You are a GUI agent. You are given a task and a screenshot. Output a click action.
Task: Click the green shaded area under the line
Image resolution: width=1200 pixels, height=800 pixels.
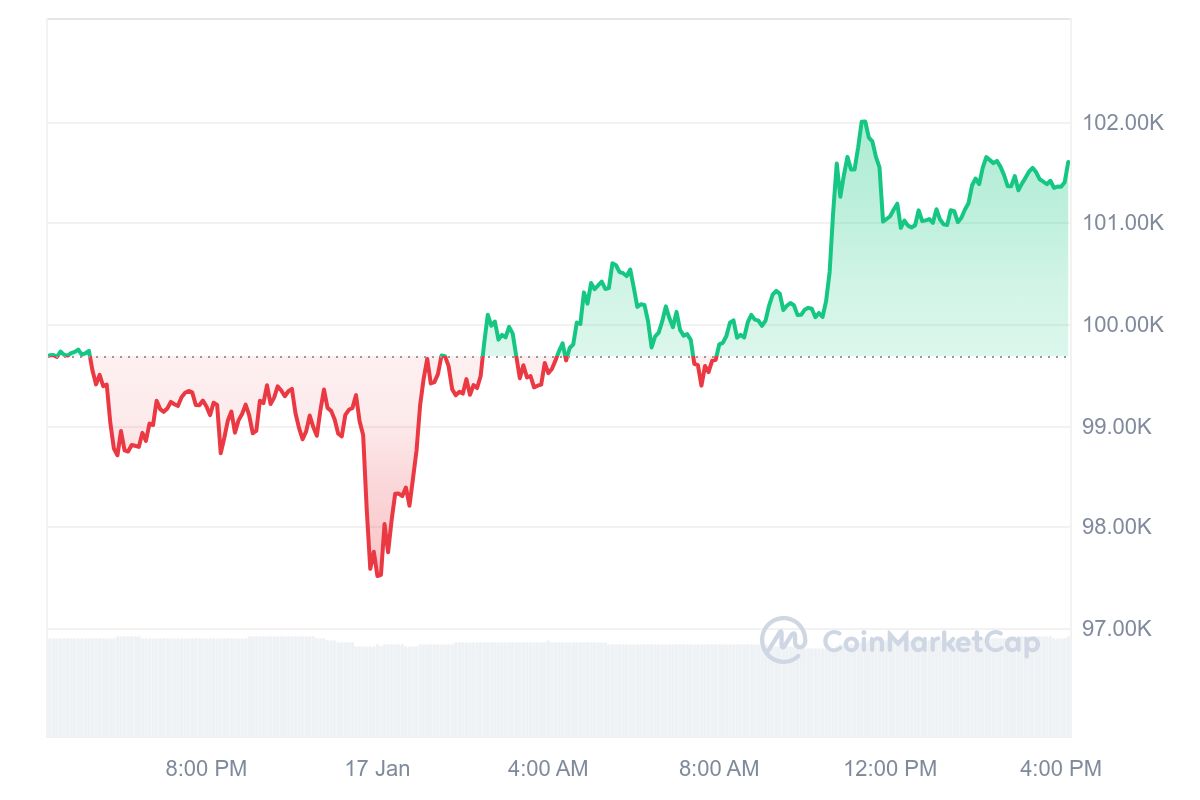(950, 290)
